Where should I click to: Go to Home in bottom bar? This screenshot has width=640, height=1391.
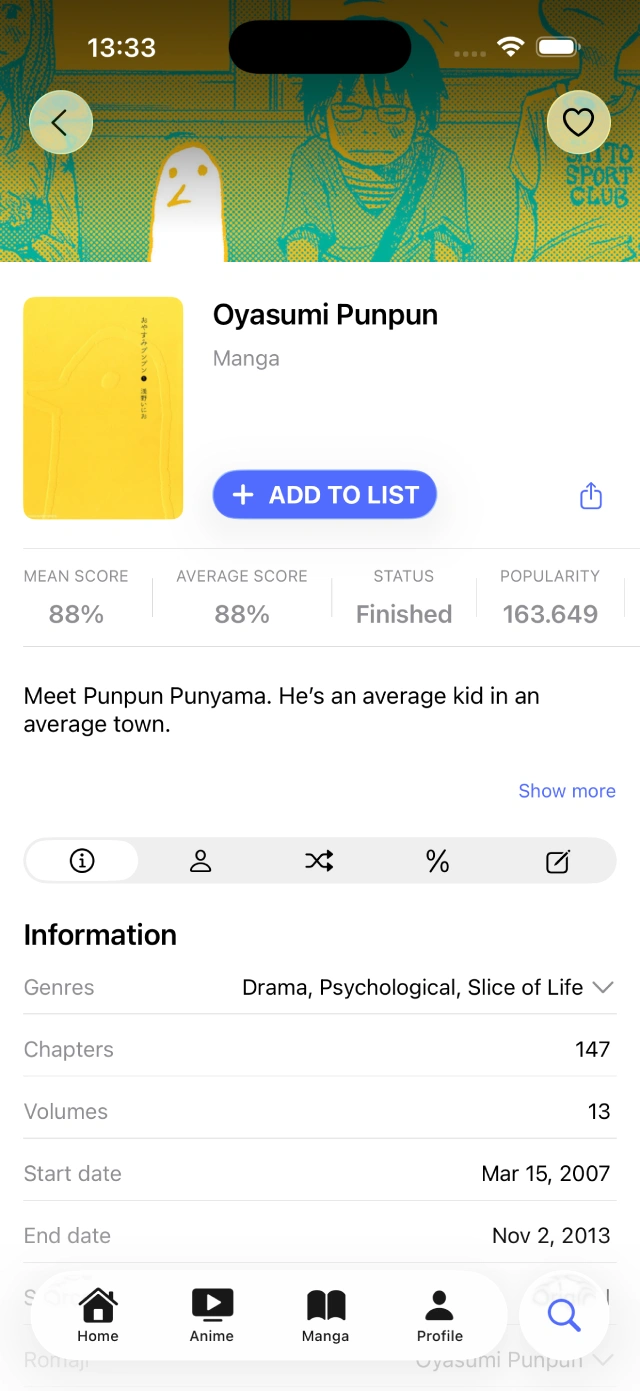coord(98,1315)
